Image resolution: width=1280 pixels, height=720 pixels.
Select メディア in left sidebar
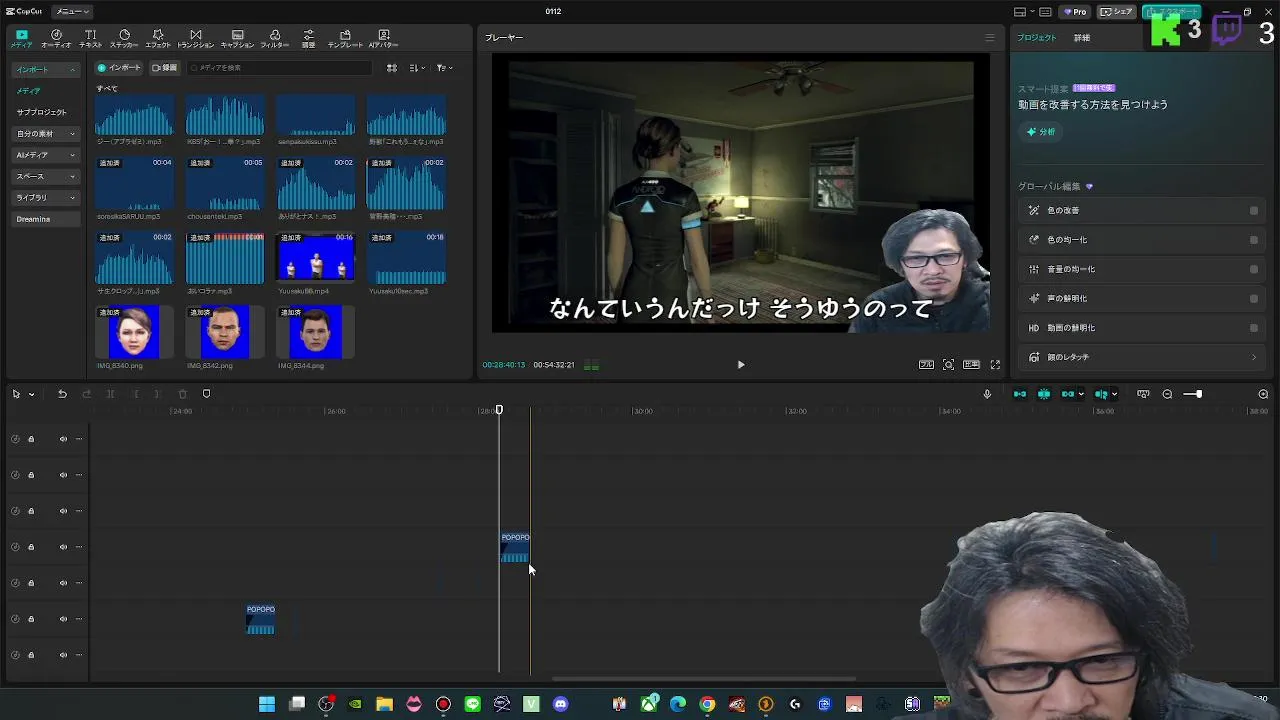[x=28, y=91]
